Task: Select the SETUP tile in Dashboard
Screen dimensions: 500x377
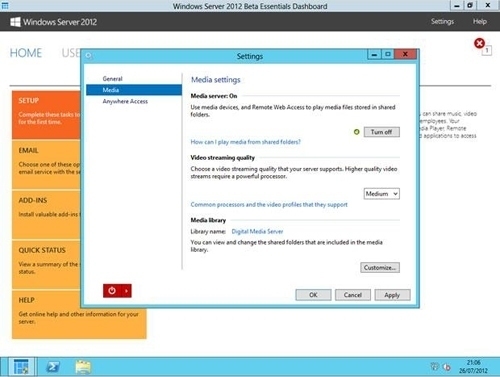Action: (46, 115)
